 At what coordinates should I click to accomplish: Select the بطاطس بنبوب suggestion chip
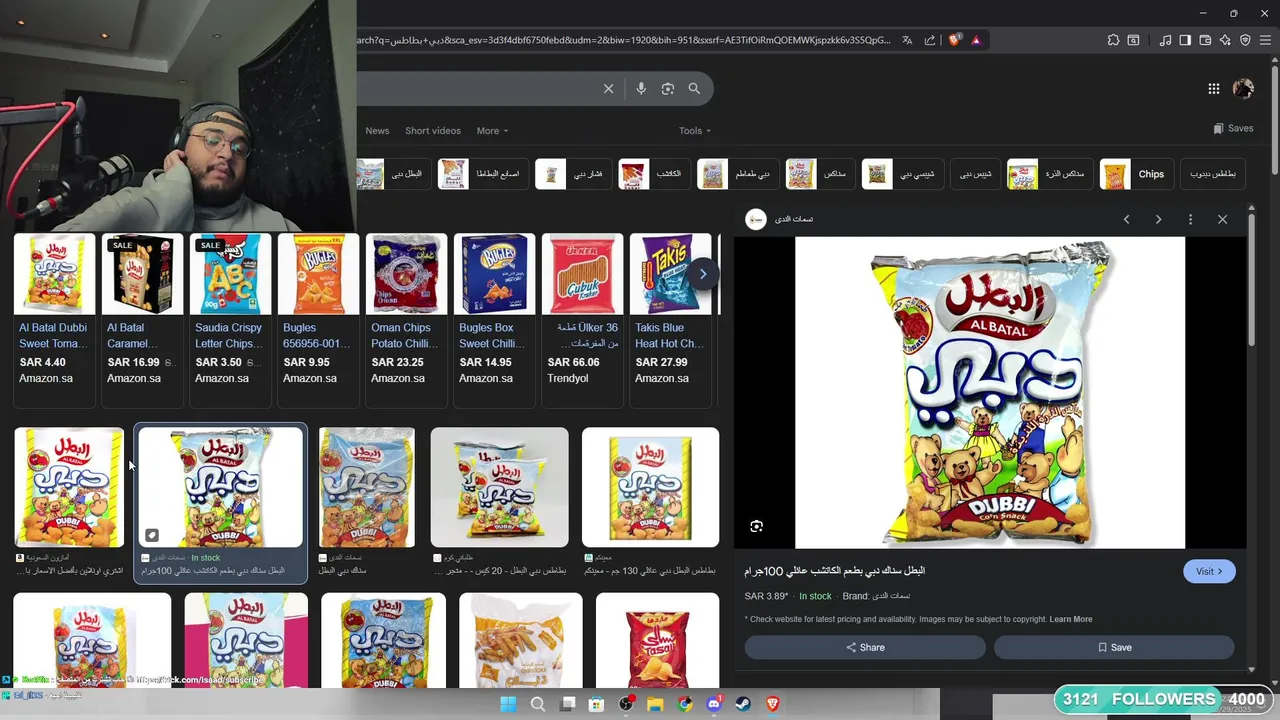tap(1212, 174)
